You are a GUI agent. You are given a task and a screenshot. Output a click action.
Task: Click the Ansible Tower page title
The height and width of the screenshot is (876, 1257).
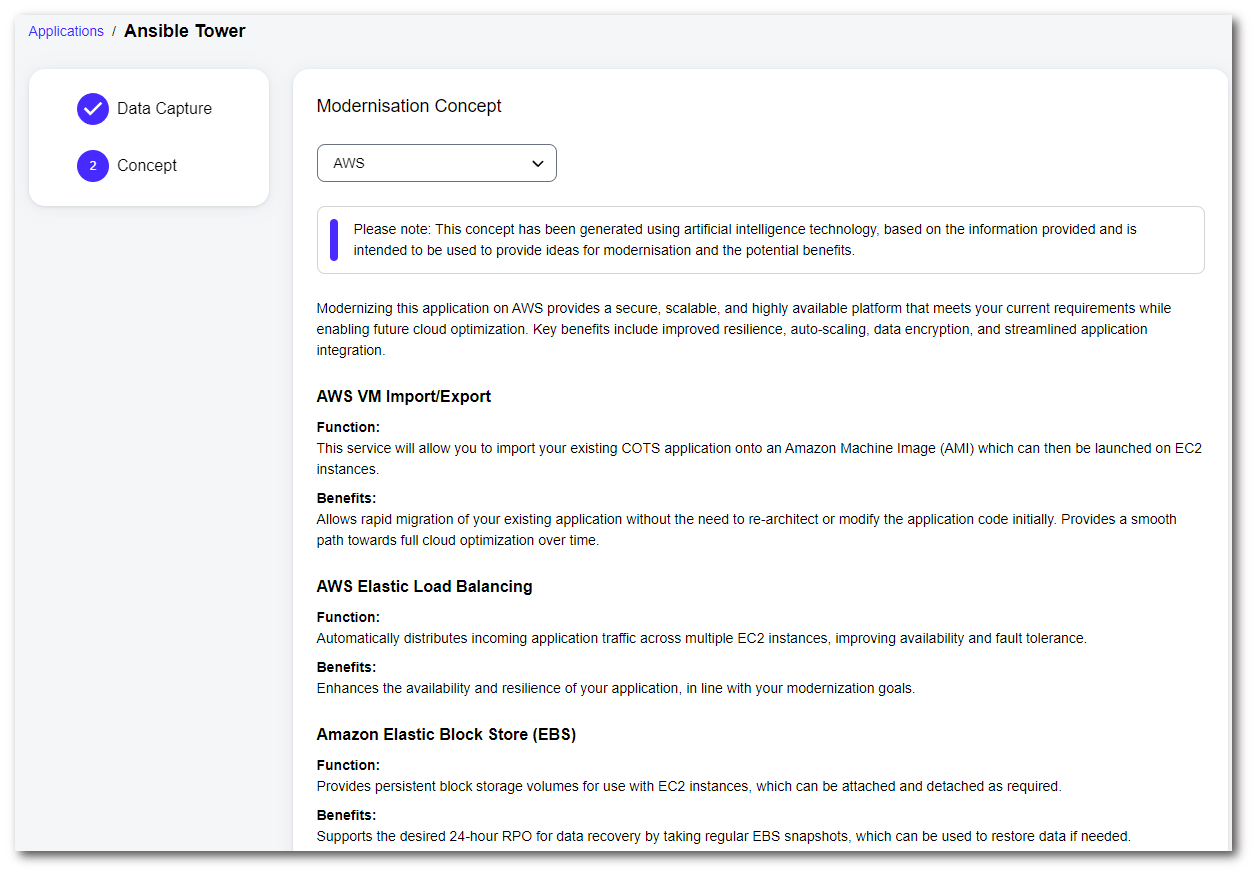point(185,31)
